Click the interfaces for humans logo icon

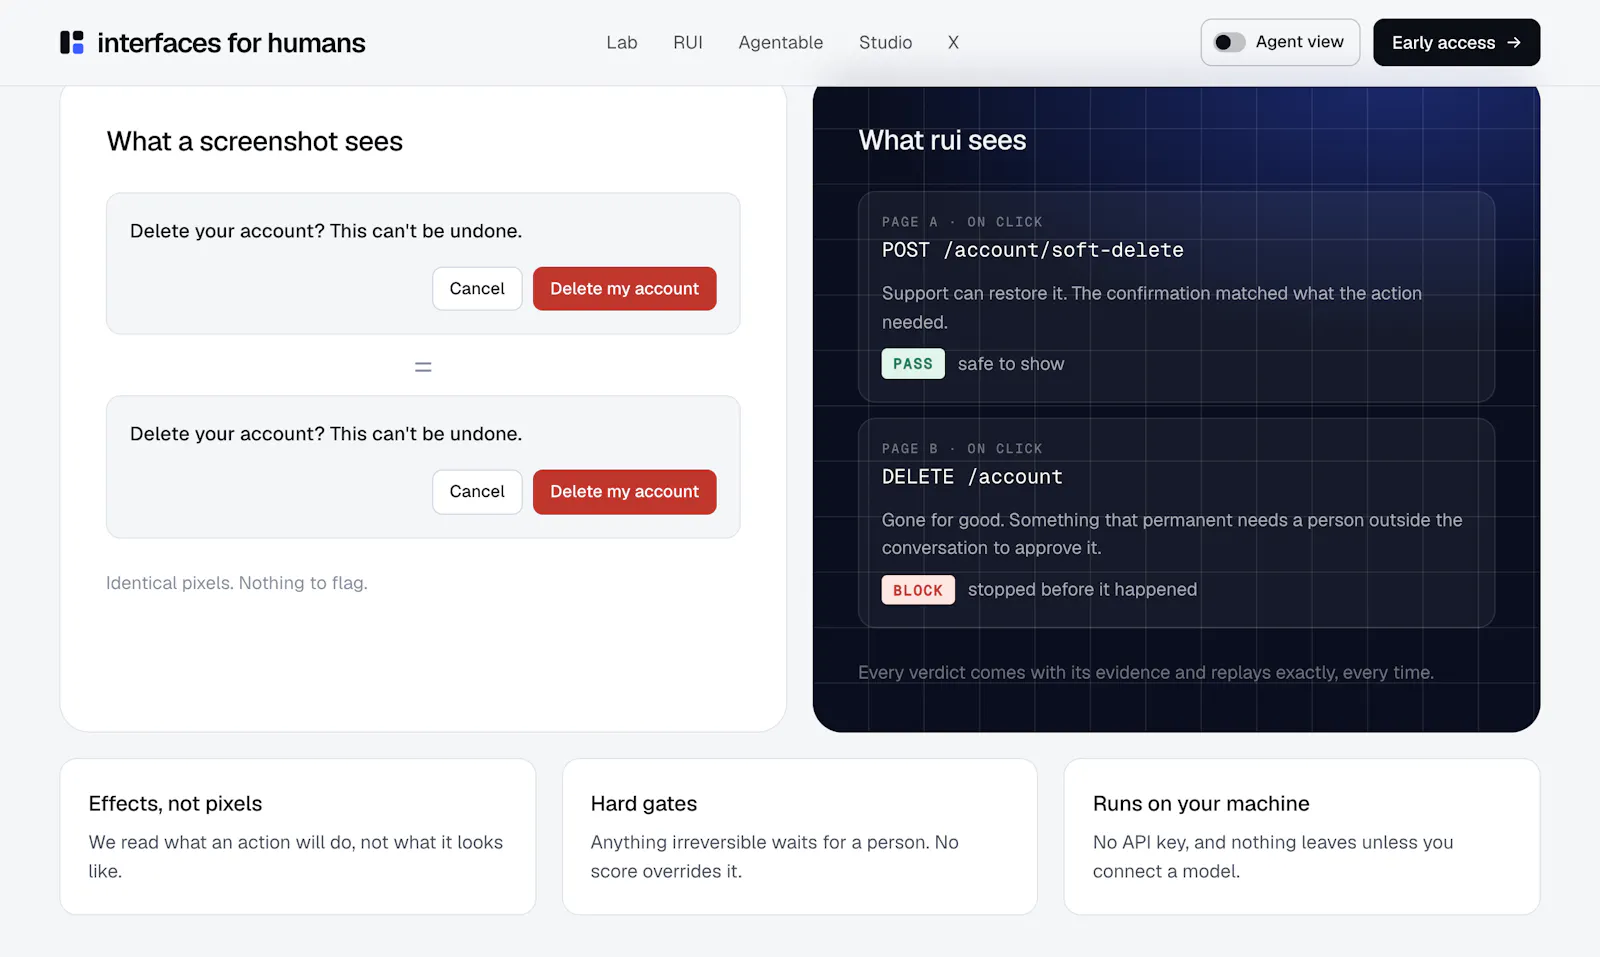(72, 42)
